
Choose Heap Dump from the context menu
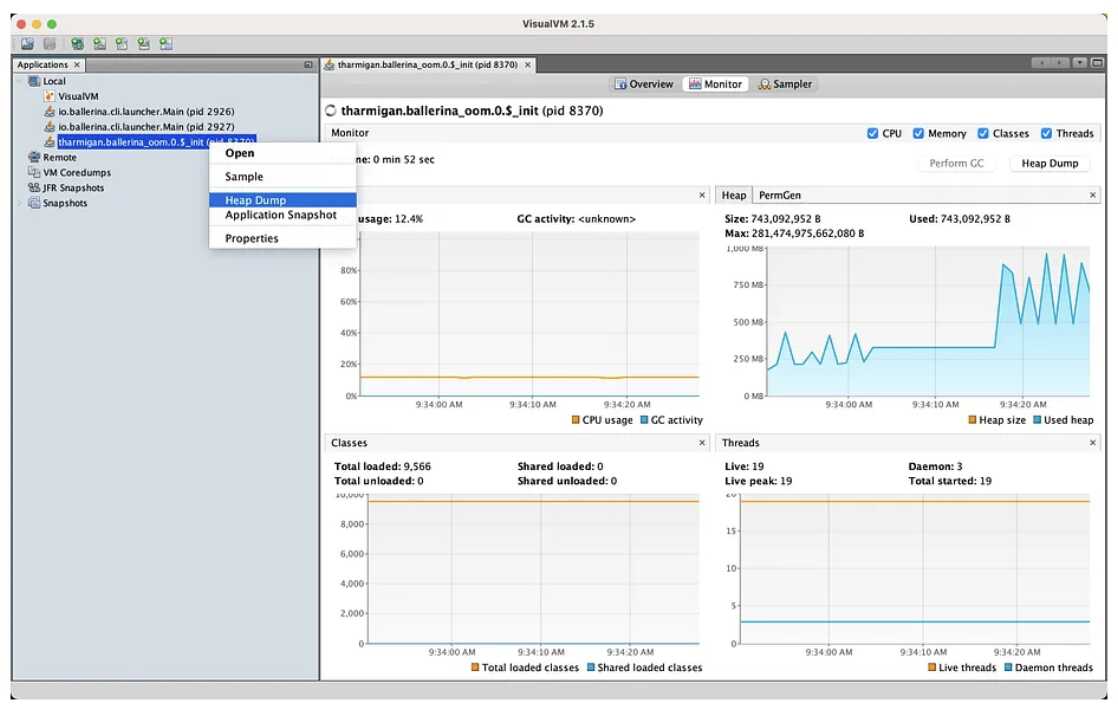[255, 200]
